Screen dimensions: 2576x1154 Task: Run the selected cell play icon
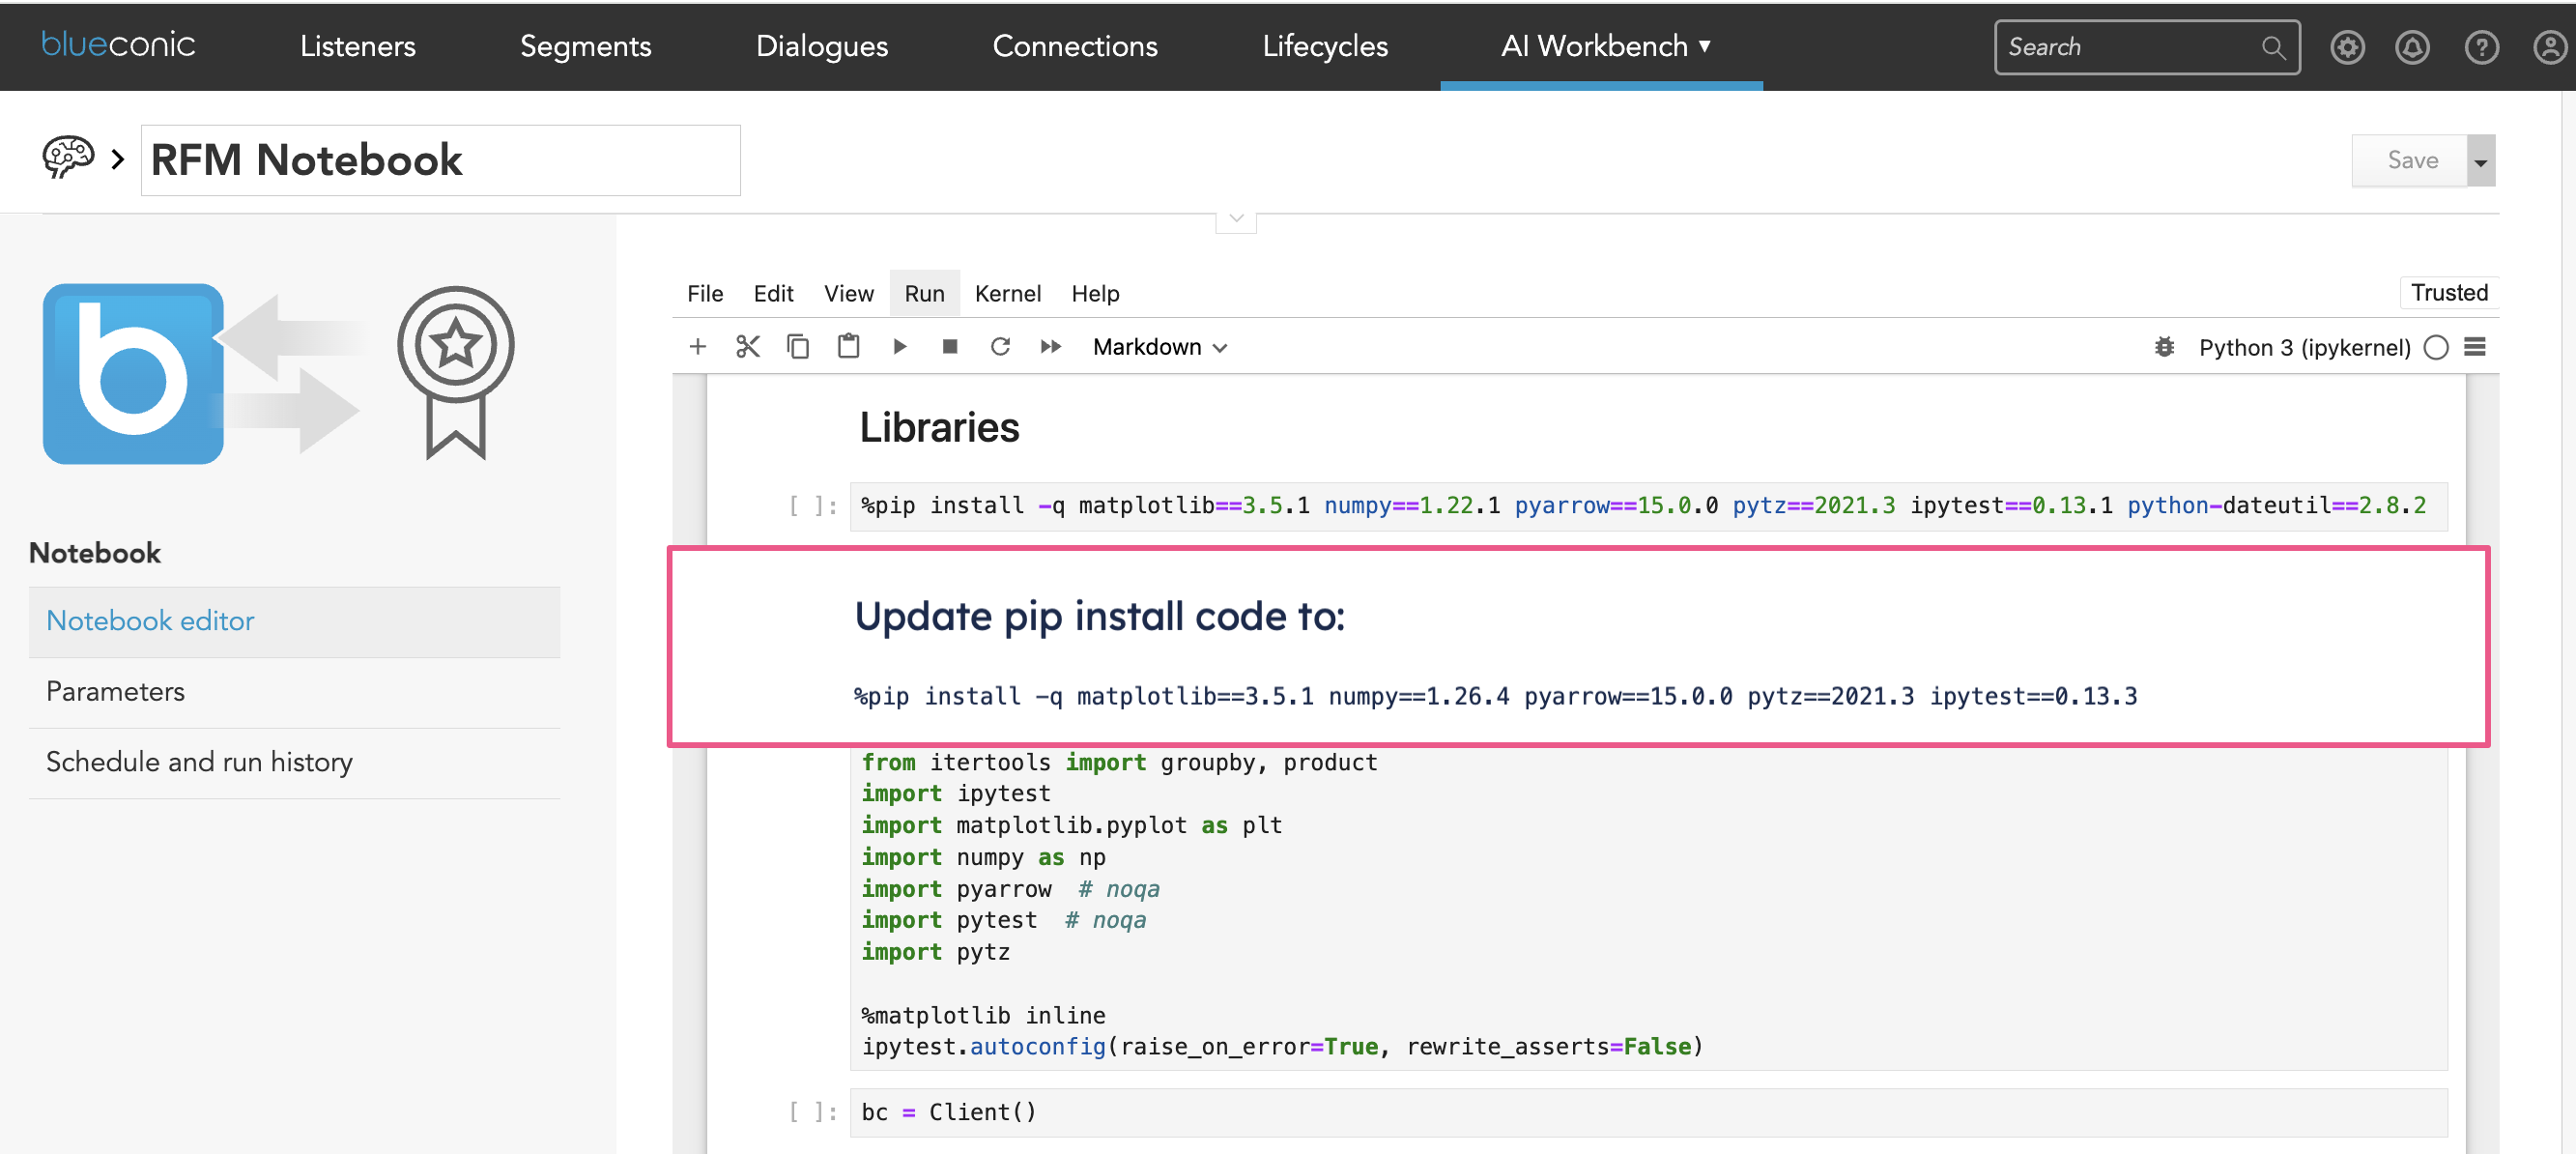[x=898, y=347]
